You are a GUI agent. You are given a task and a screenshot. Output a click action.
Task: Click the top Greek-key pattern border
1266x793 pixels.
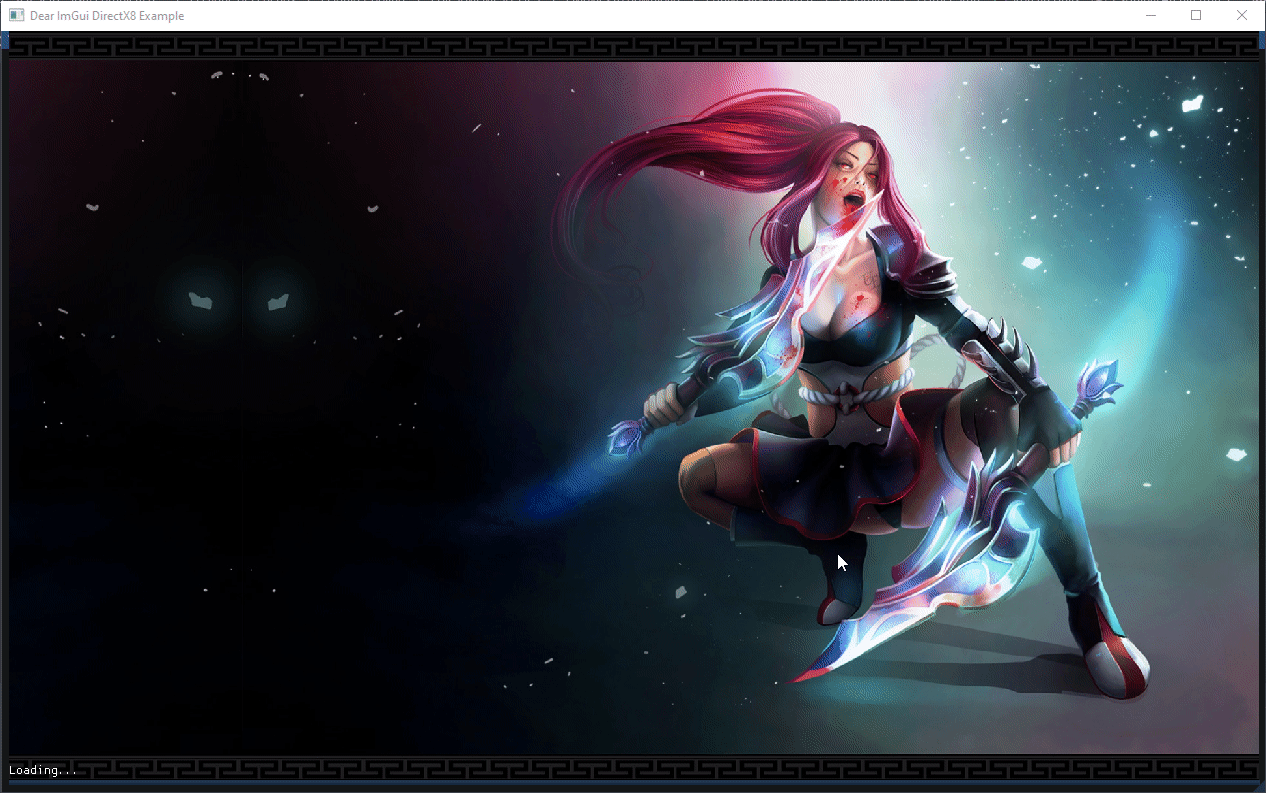pyautogui.click(x=633, y=46)
